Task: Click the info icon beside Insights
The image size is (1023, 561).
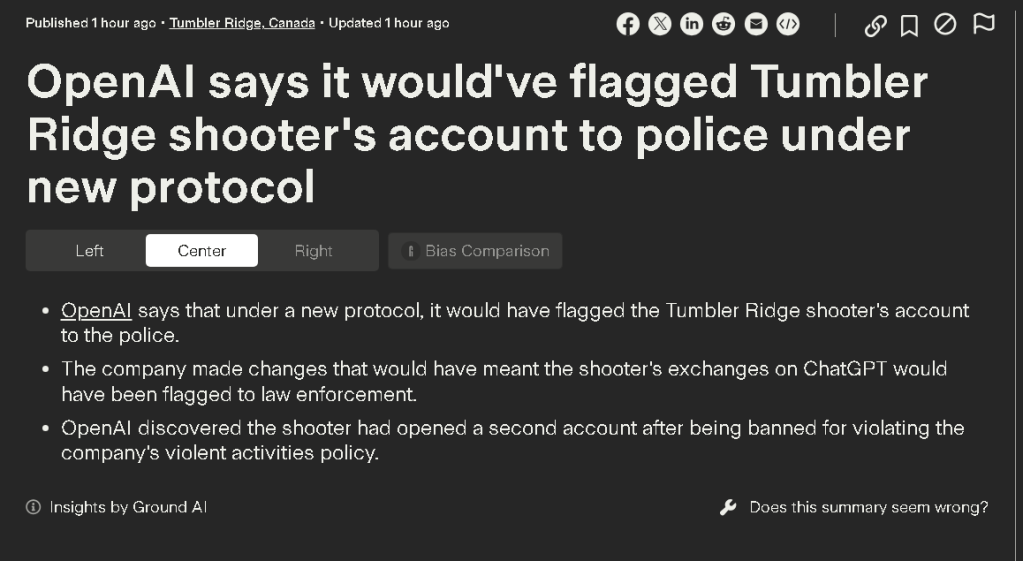Action: (33, 507)
